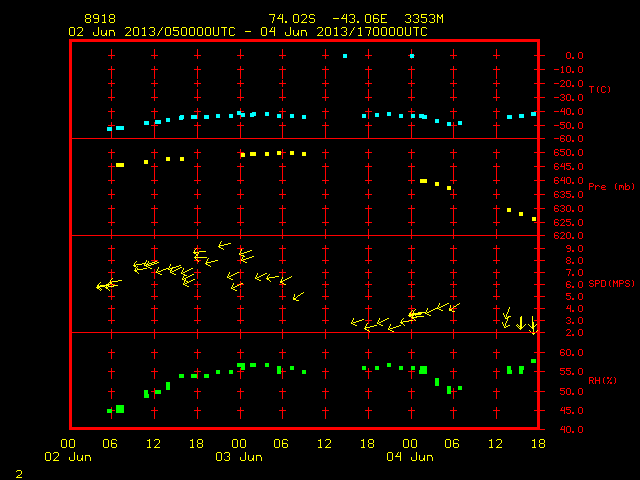Select the station ID 8918 text
The image size is (640, 480).
click(x=100, y=19)
